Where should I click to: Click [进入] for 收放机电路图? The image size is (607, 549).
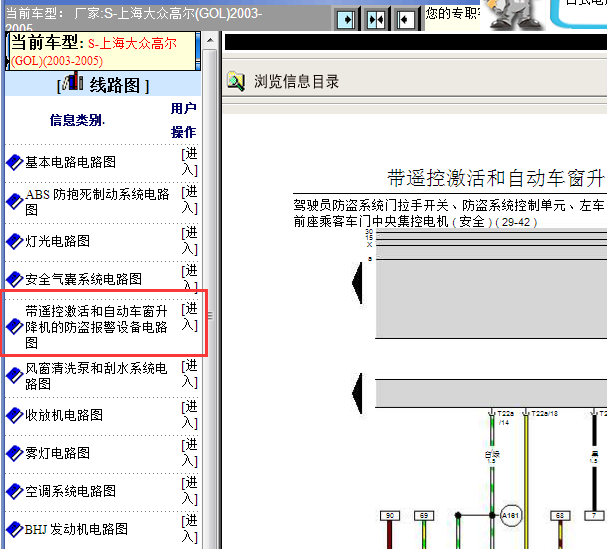click(190, 415)
